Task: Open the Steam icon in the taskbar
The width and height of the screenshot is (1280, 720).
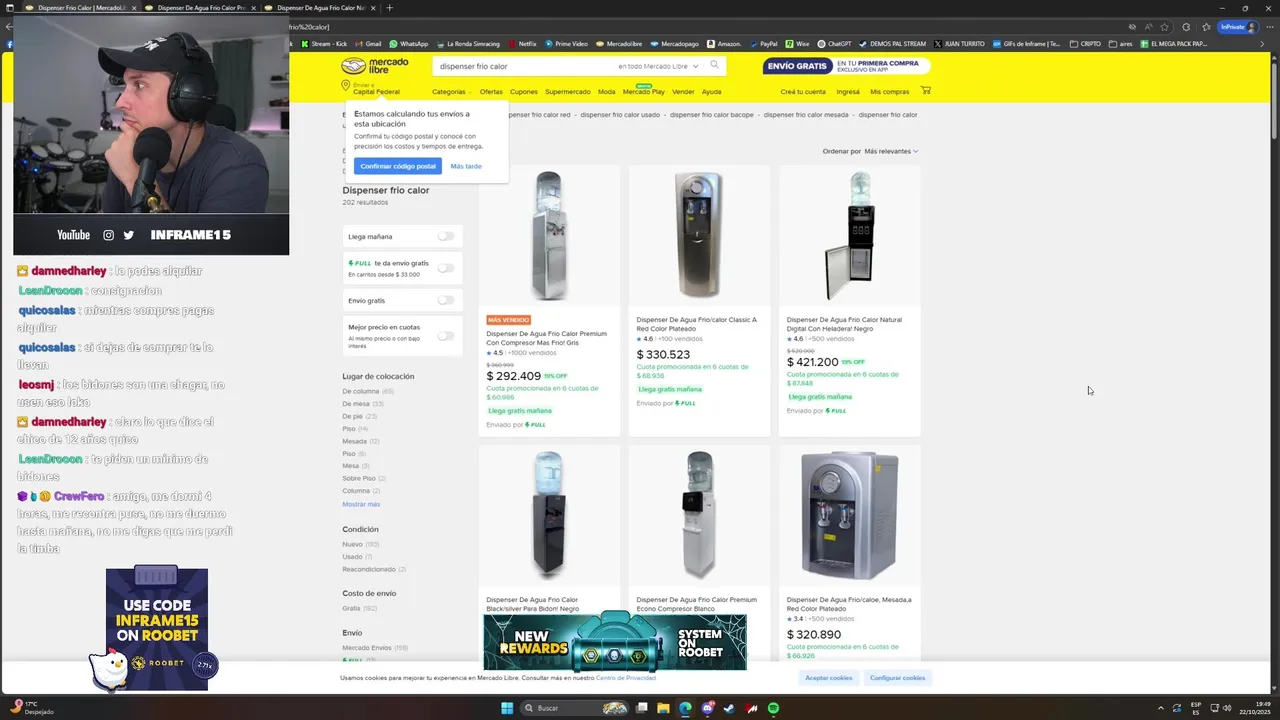Action: [729, 708]
